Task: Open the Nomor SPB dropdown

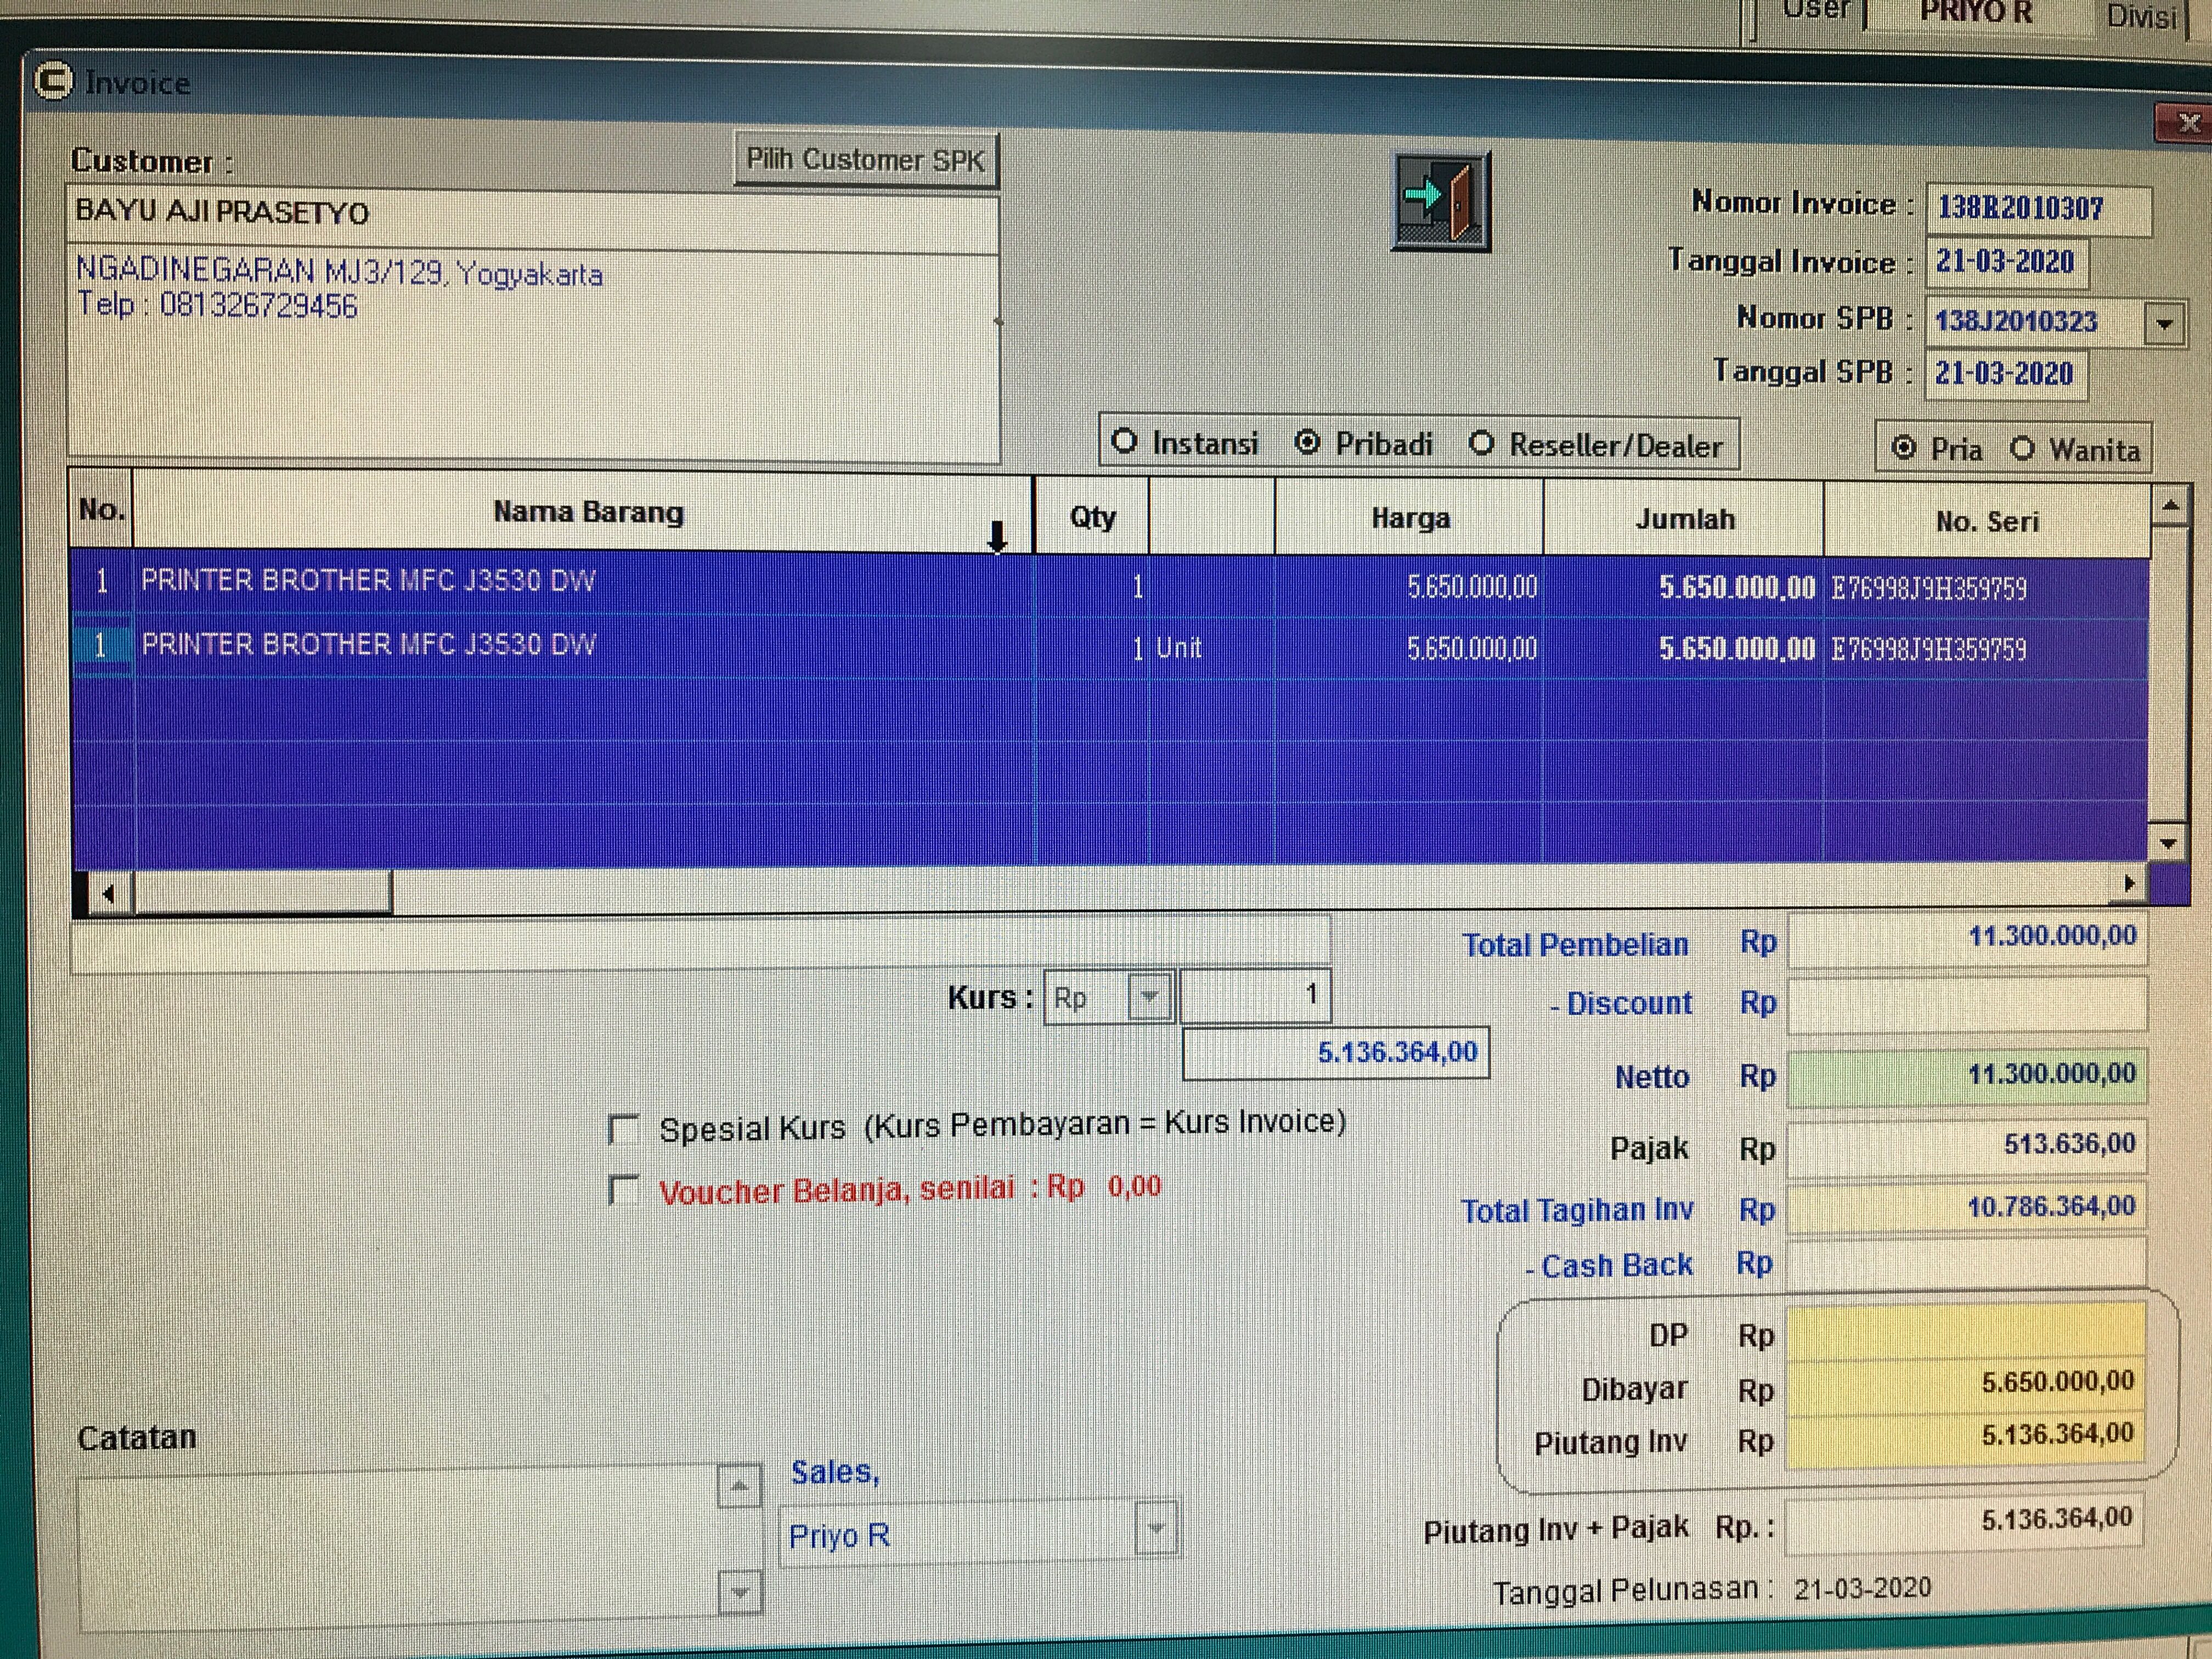Action: click(2164, 324)
